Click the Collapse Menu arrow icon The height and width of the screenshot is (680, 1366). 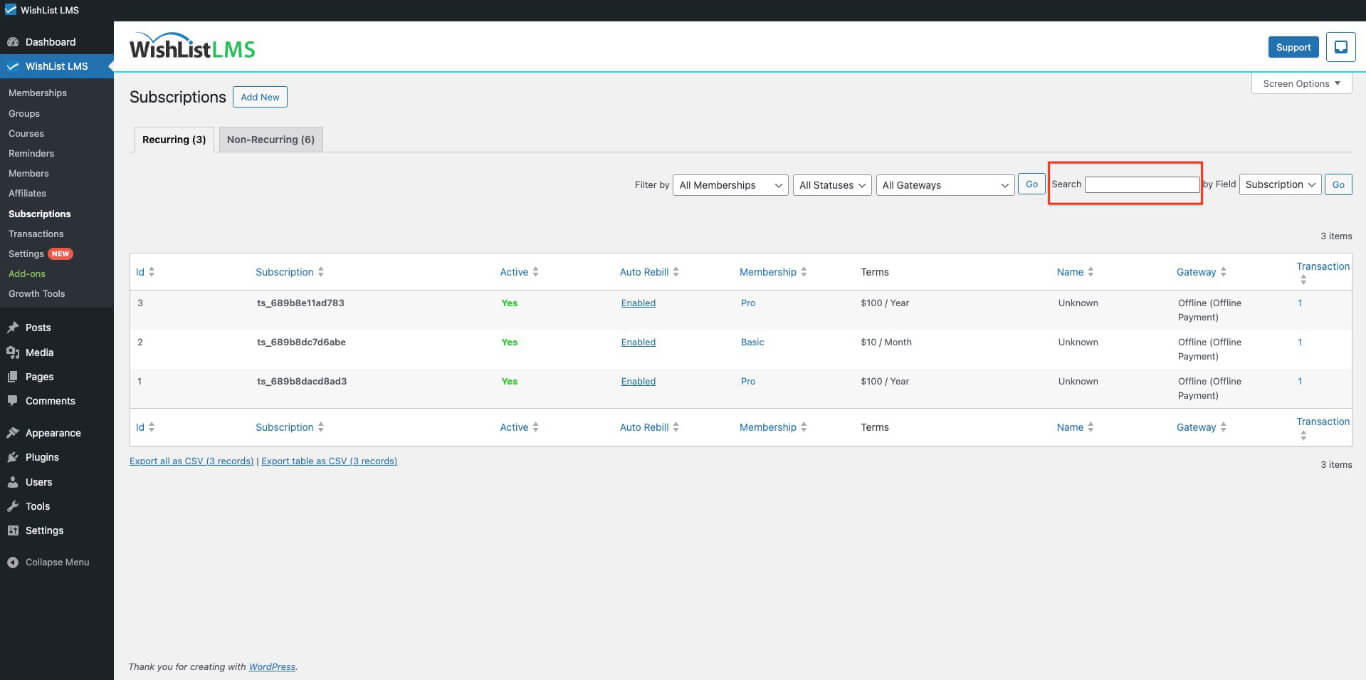(13, 562)
